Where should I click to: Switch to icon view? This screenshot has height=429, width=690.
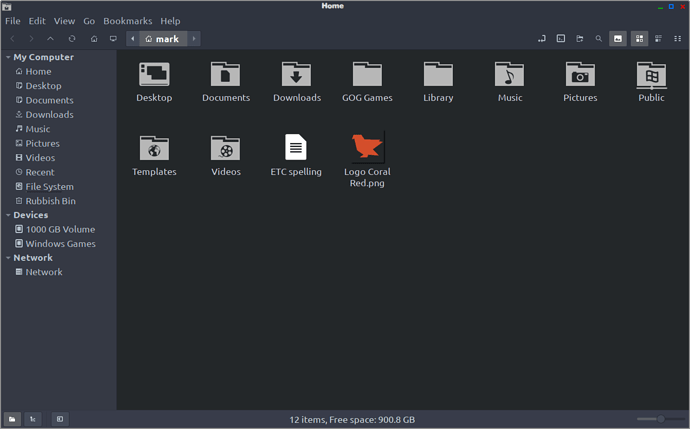click(x=639, y=39)
